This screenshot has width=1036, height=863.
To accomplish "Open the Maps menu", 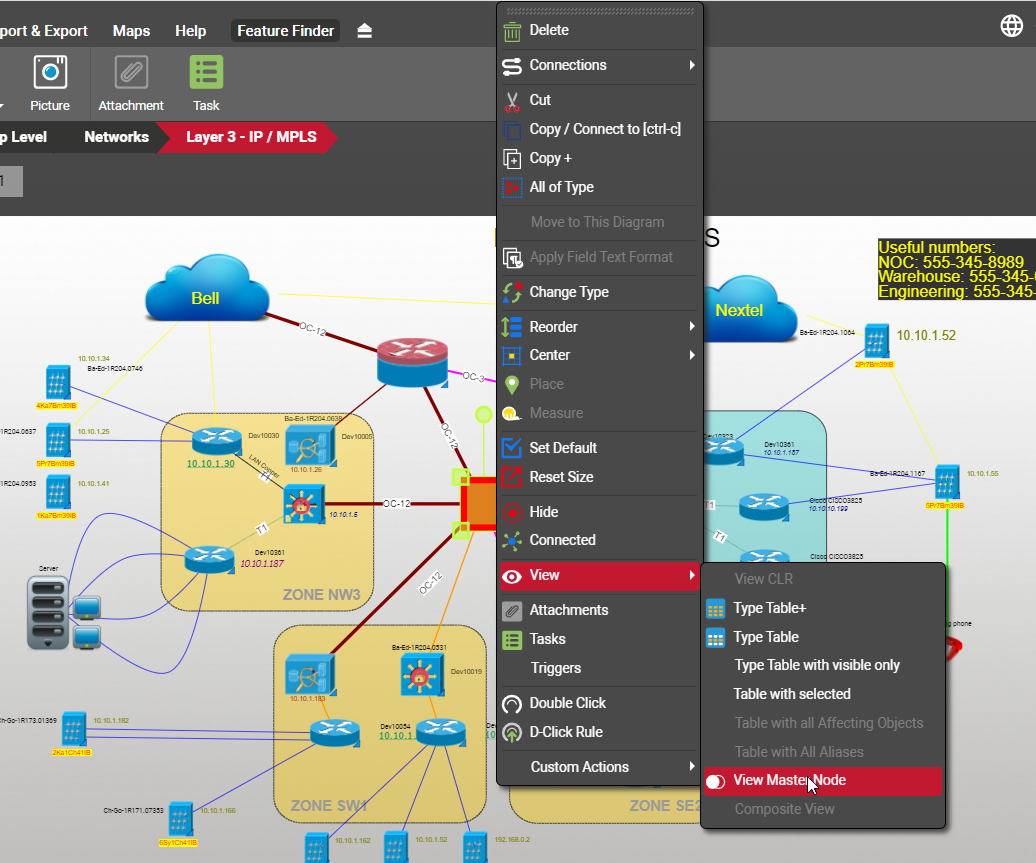I will click(x=131, y=31).
